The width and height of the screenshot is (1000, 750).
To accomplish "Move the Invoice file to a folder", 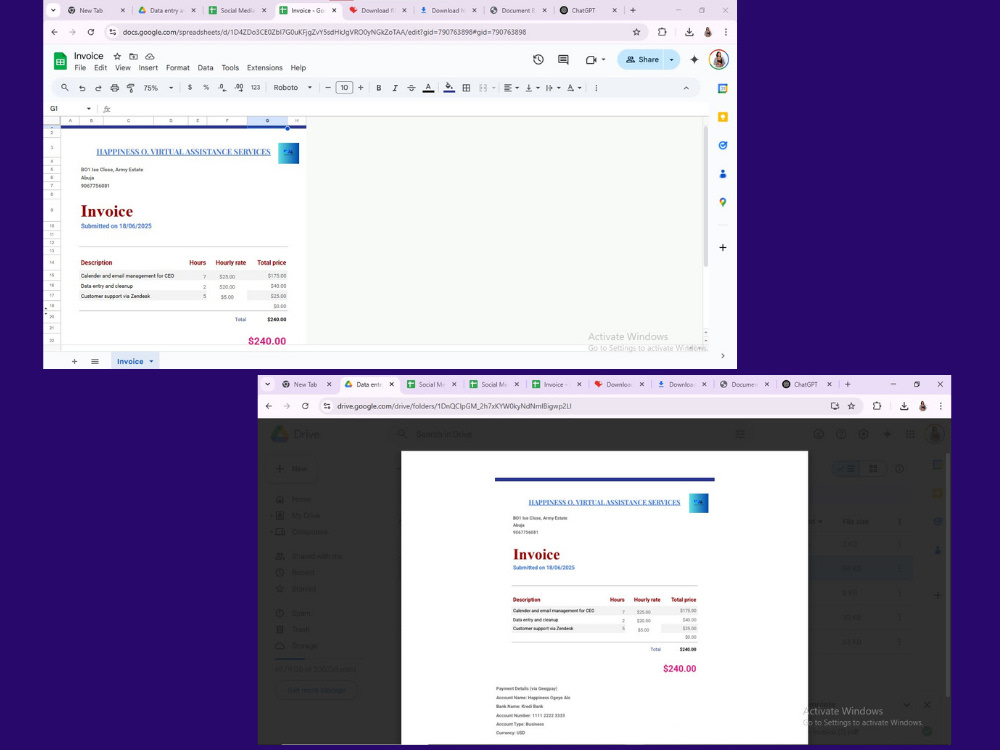I will click(x=133, y=56).
